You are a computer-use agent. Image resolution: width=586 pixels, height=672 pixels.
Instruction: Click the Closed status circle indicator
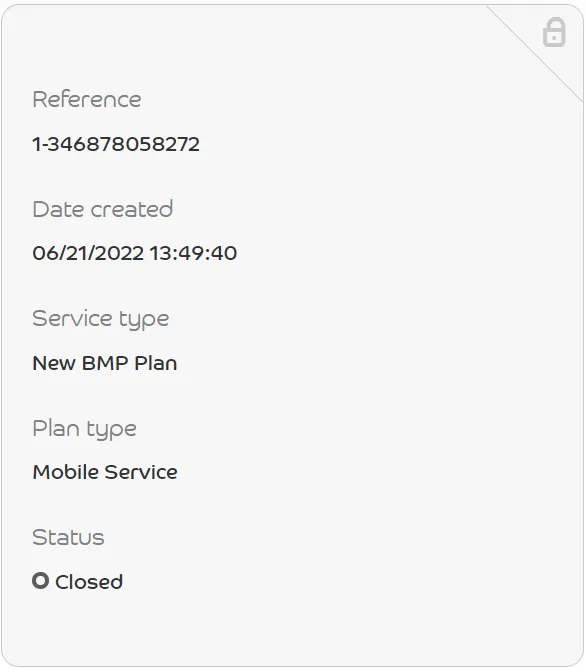point(40,581)
